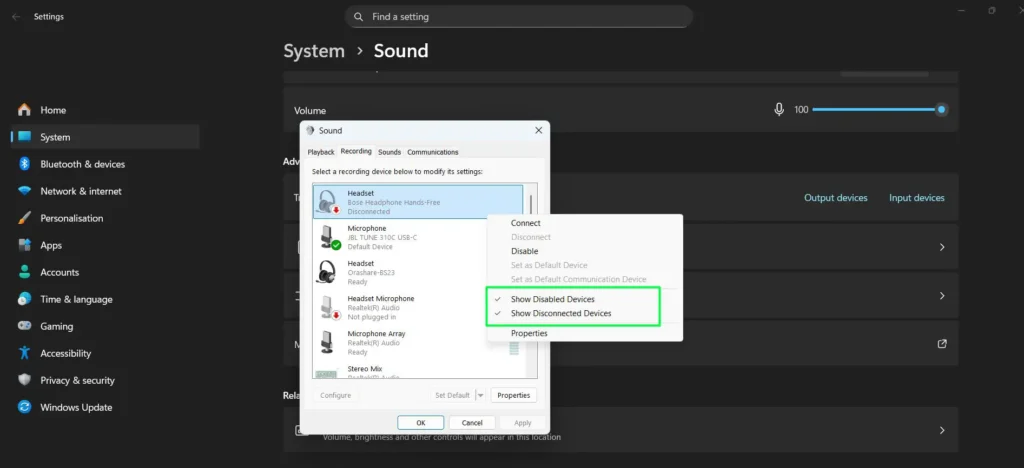Toggle Show Disabled Devices option
This screenshot has height=468, width=1024.
tap(552, 299)
